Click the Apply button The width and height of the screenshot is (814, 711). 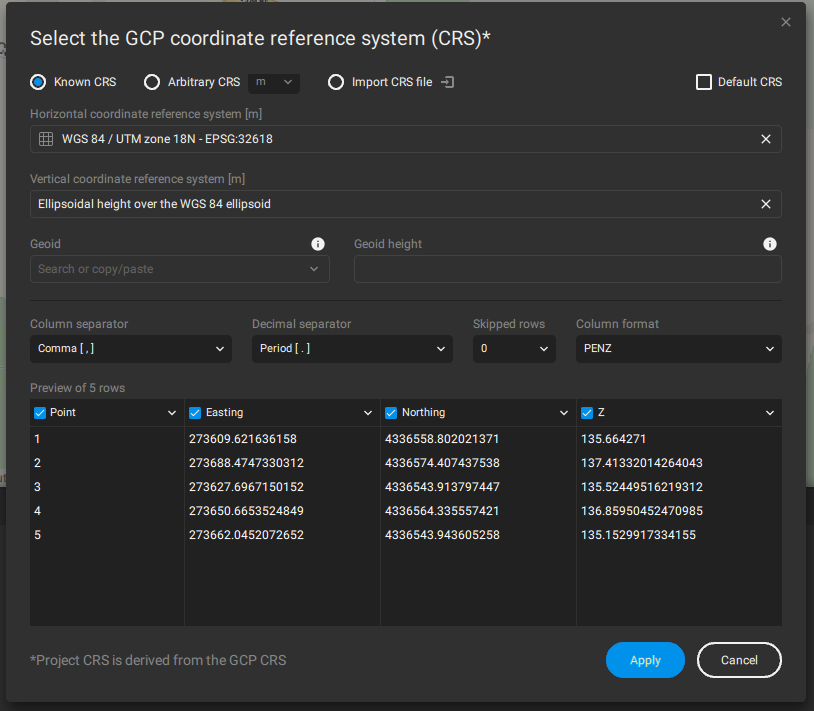pos(645,660)
